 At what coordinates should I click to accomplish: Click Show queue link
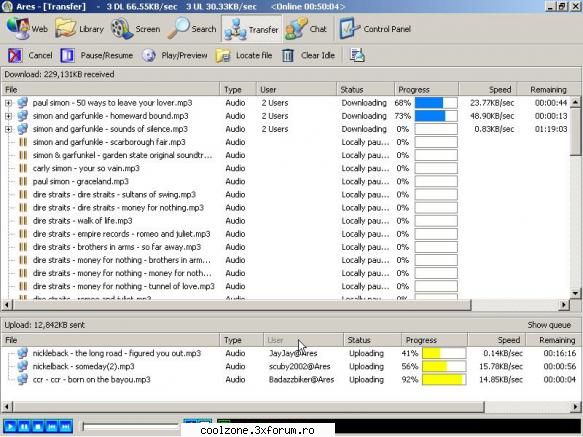[549, 325]
